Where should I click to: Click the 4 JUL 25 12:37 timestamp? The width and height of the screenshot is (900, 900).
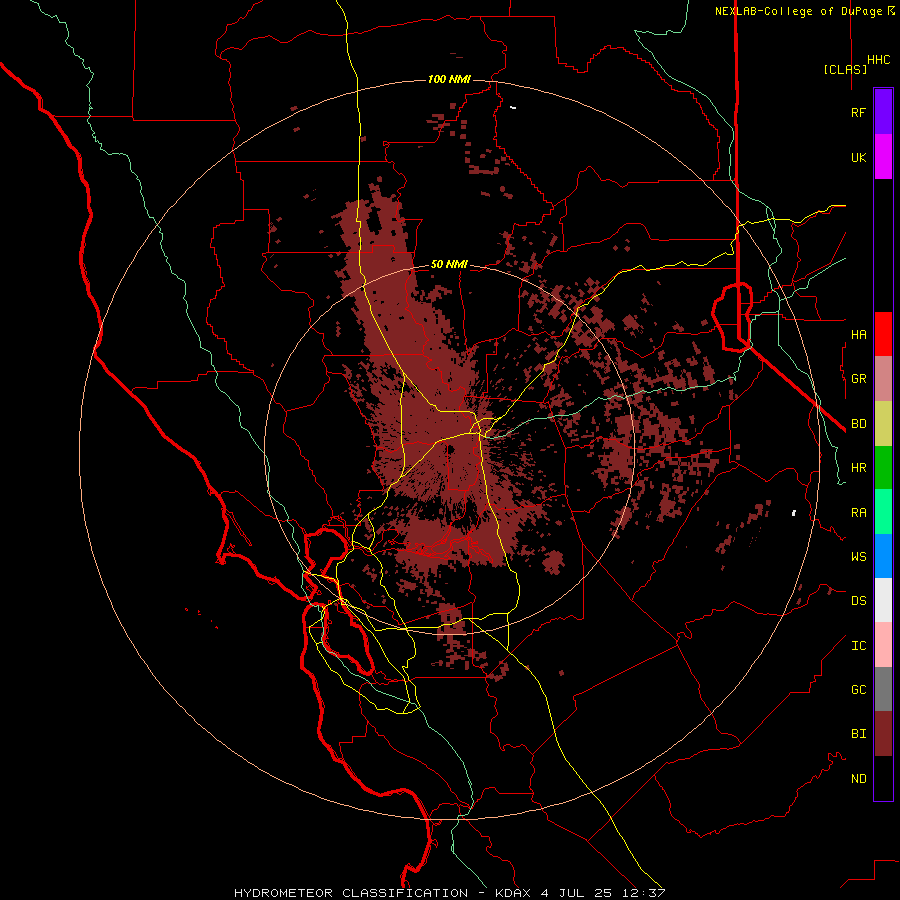click(604, 893)
